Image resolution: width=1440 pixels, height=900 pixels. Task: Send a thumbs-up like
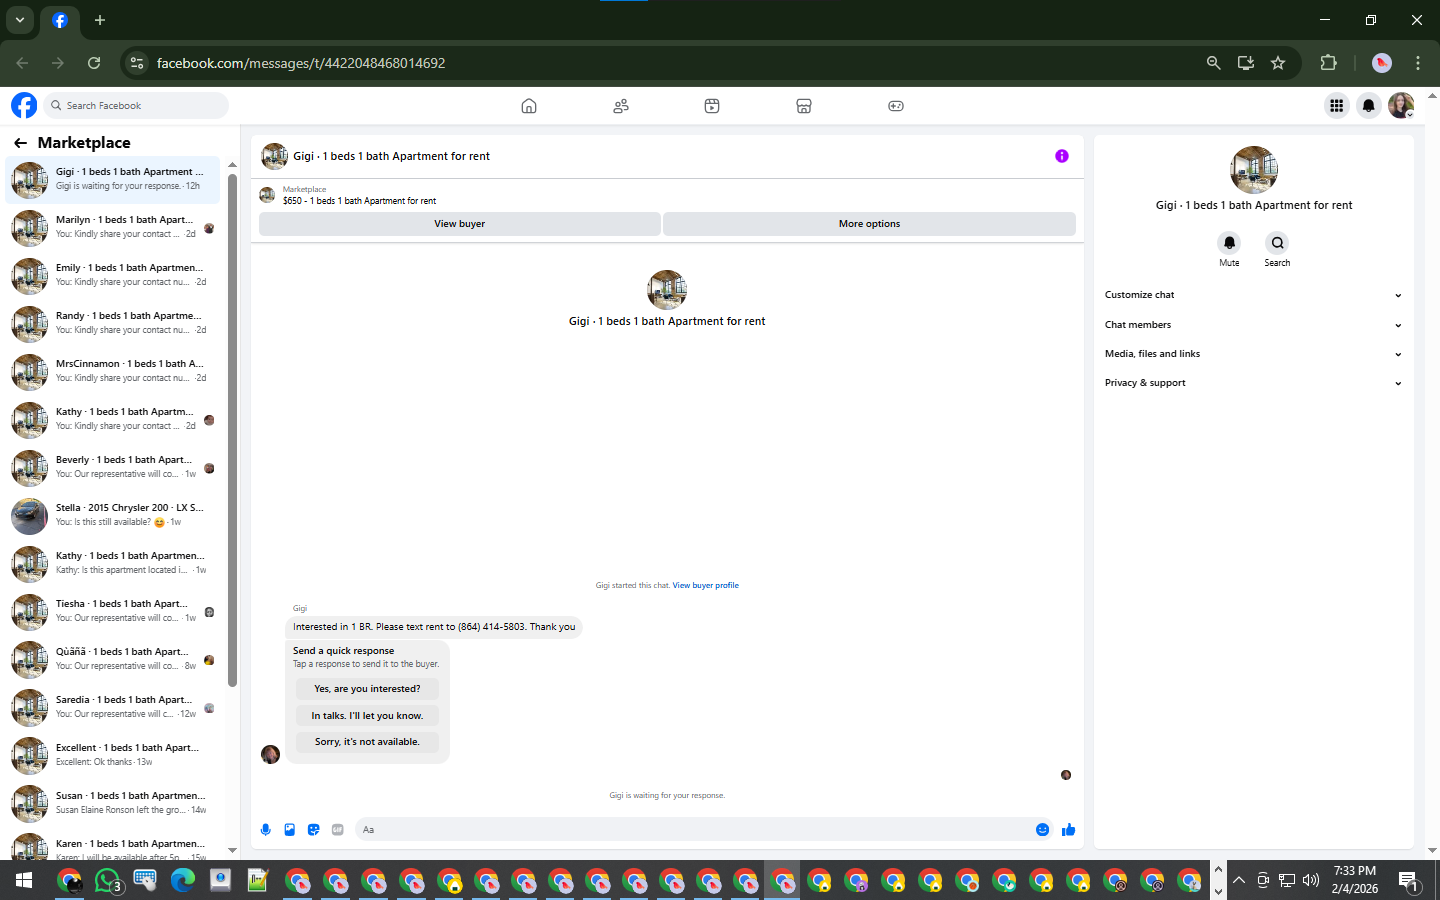click(1068, 830)
